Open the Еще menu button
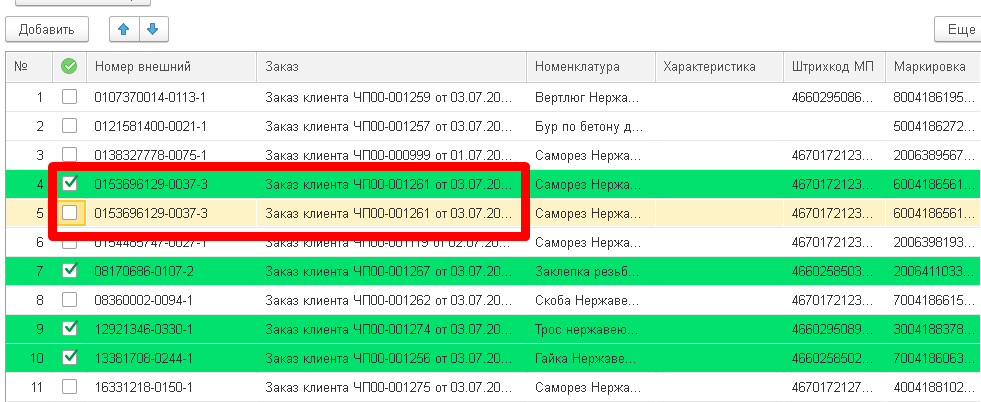Viewport: 981px width, 402px height. [958, 29]
